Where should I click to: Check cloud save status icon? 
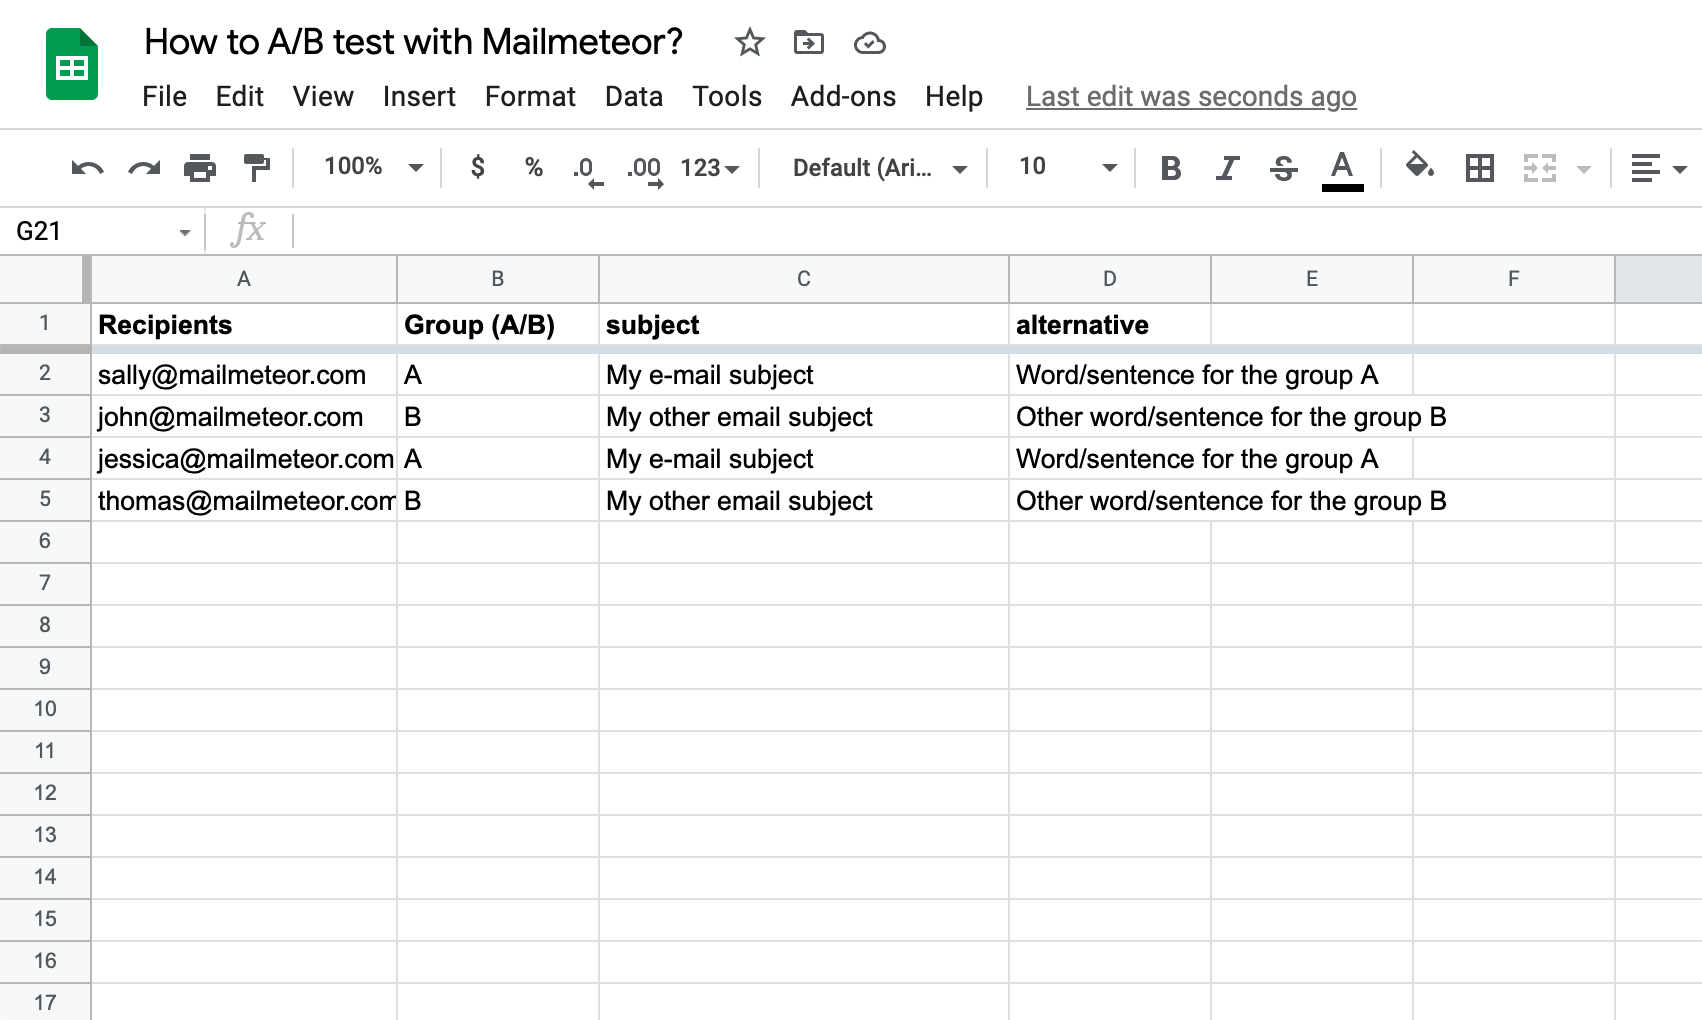click(870, 43)
